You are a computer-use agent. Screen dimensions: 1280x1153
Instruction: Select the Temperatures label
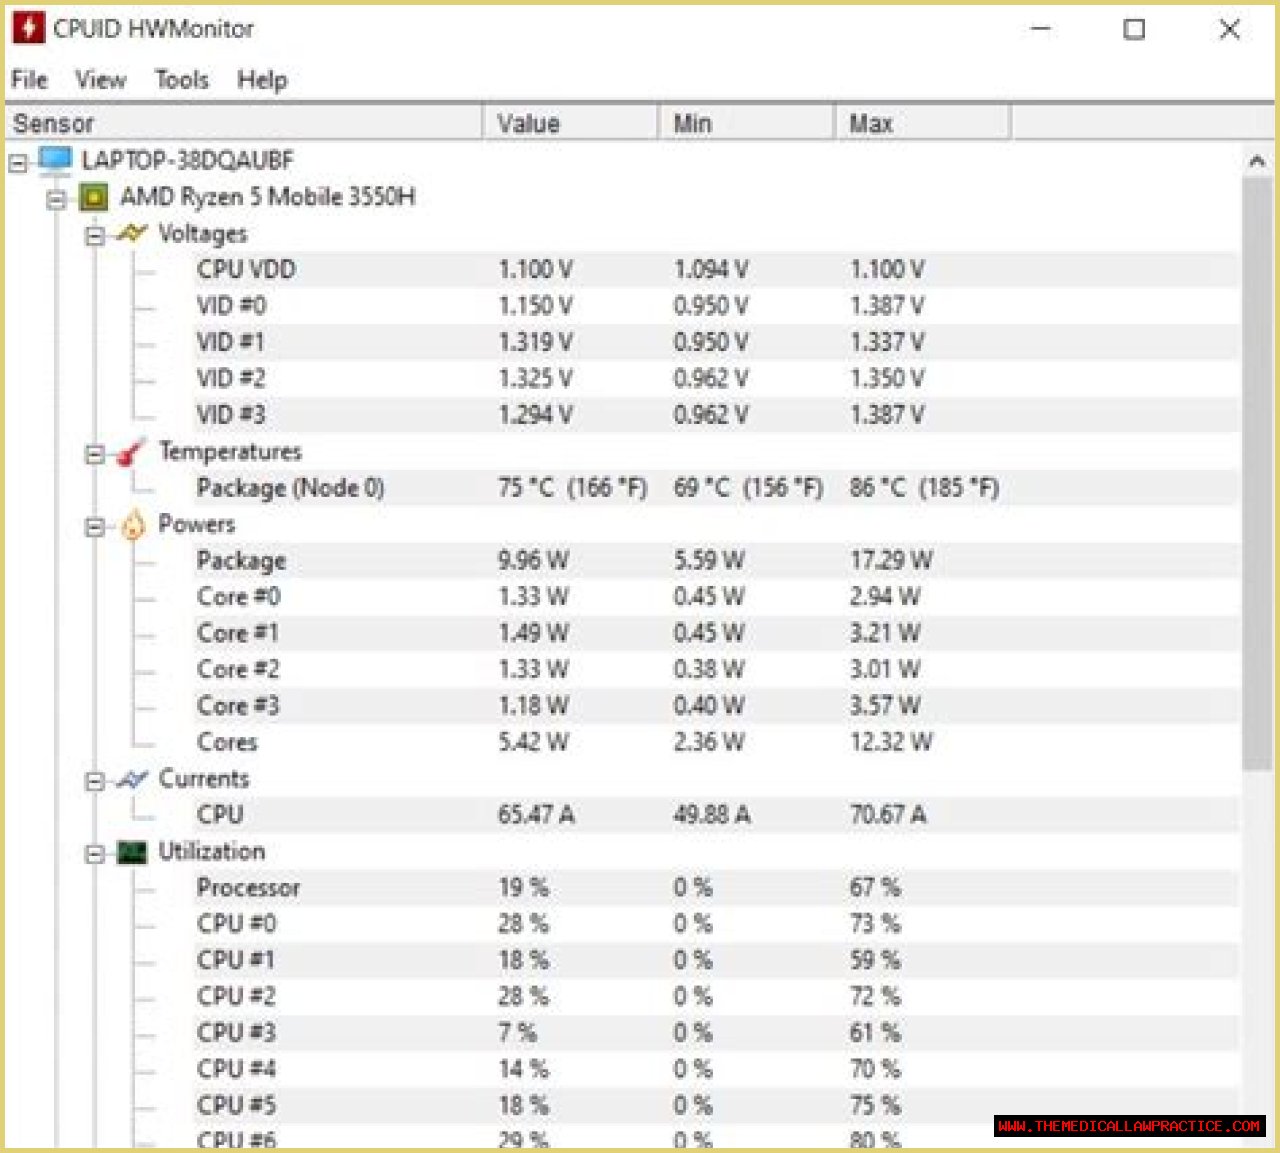point(230,452)
